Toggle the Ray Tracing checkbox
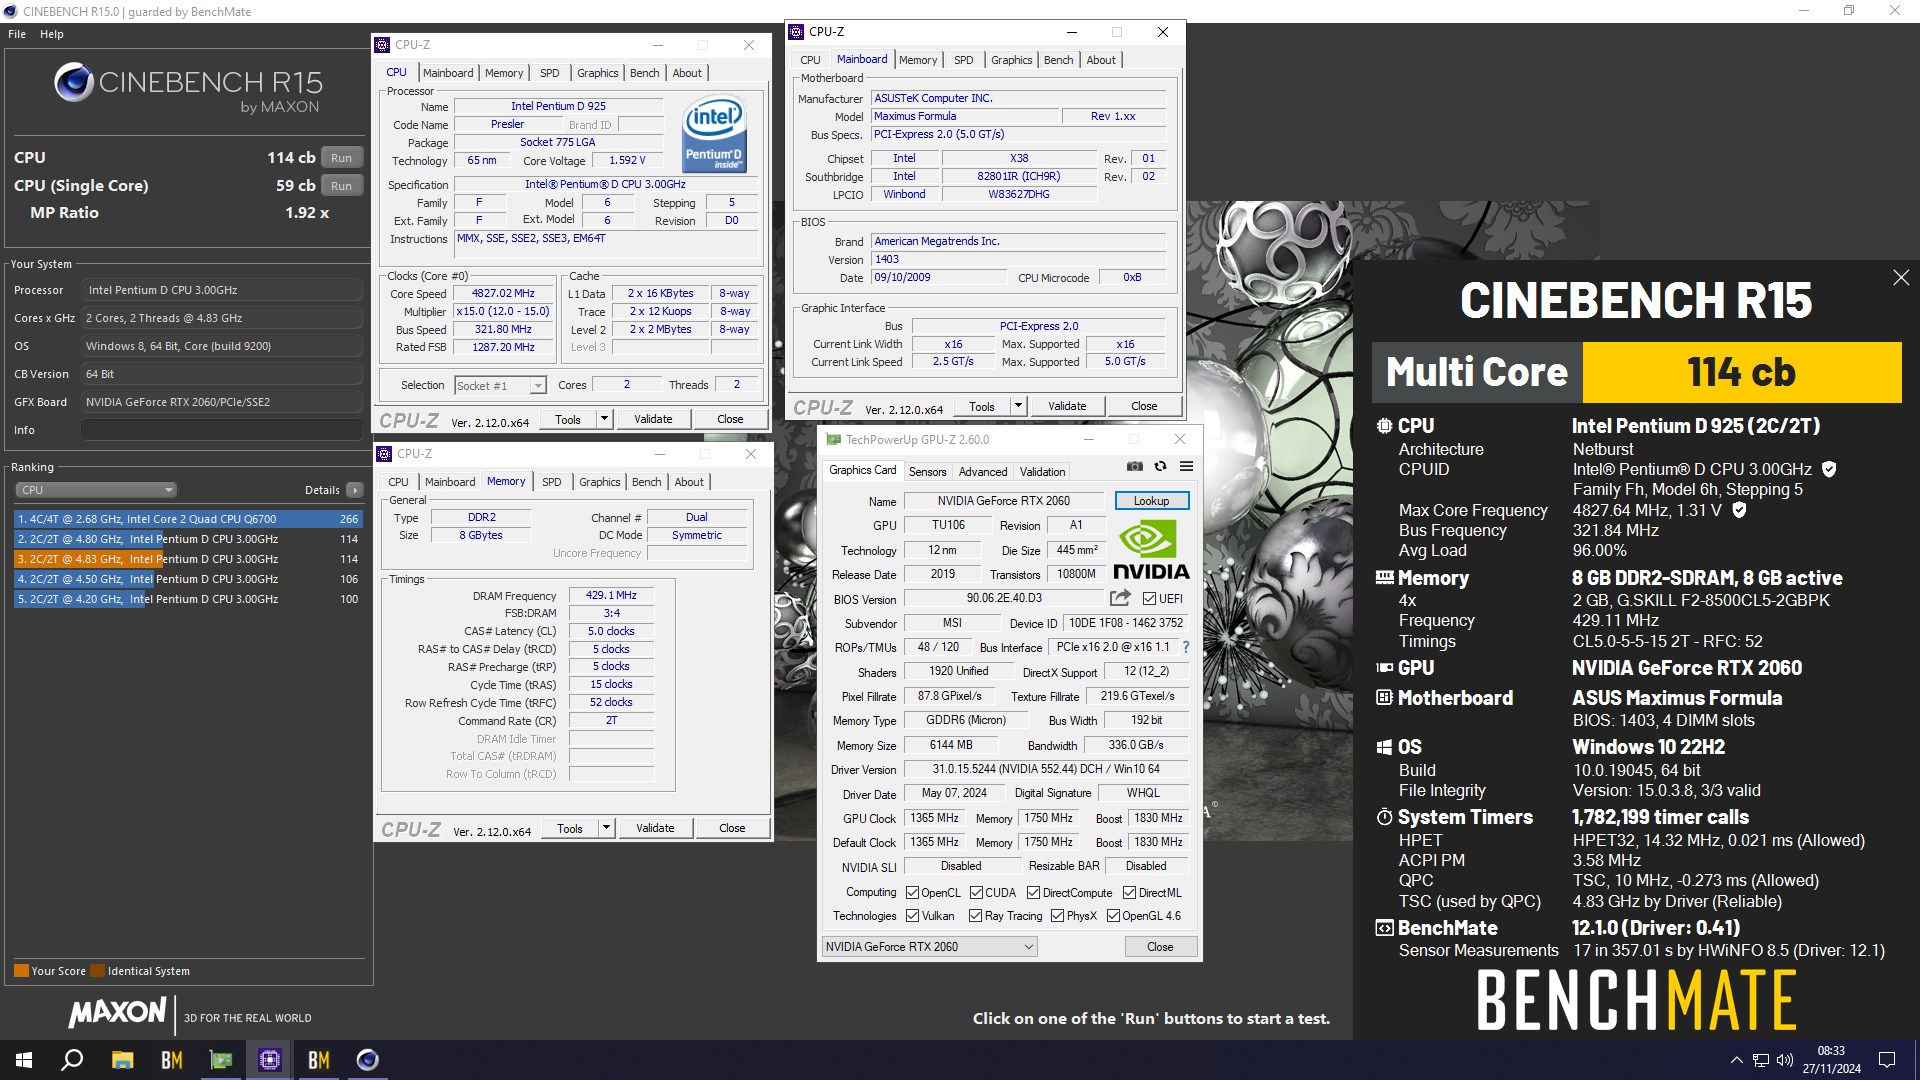The image size is (1920, 1080). (976, 916)
